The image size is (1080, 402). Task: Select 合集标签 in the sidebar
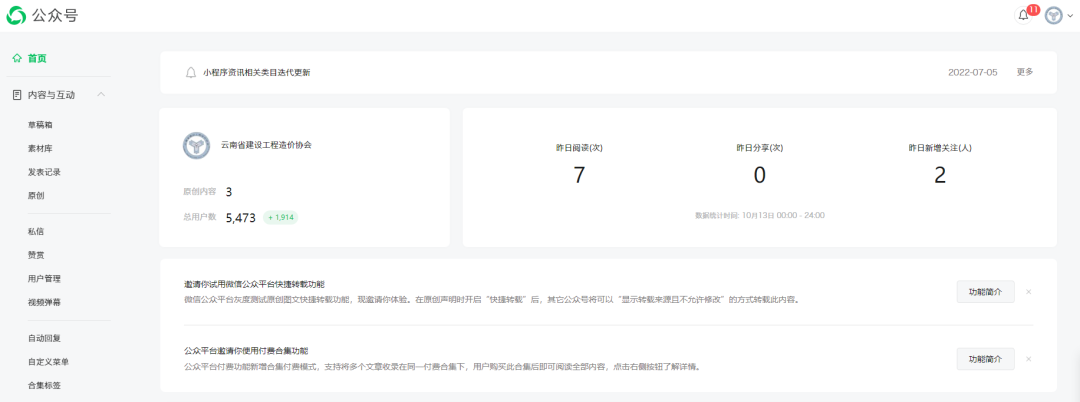[x=45, y=385]
